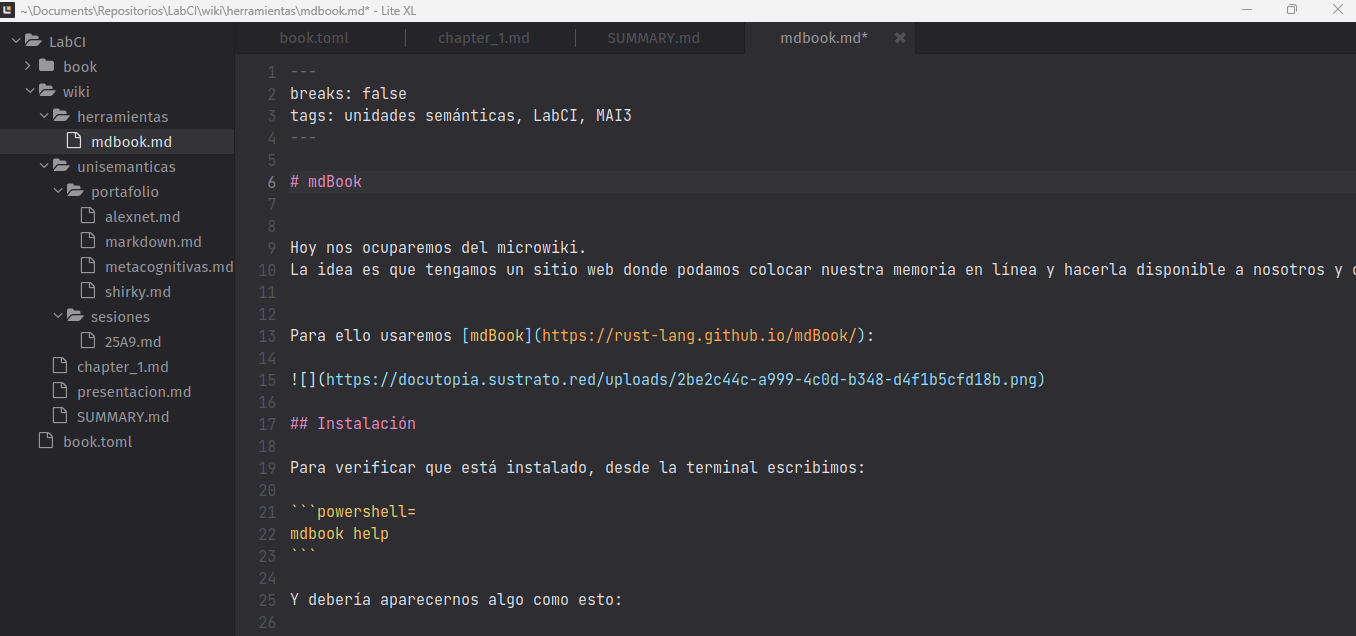Click the unisemanticas folder icon
Screen dimensions: 1356x636
(x=61, y=166)
